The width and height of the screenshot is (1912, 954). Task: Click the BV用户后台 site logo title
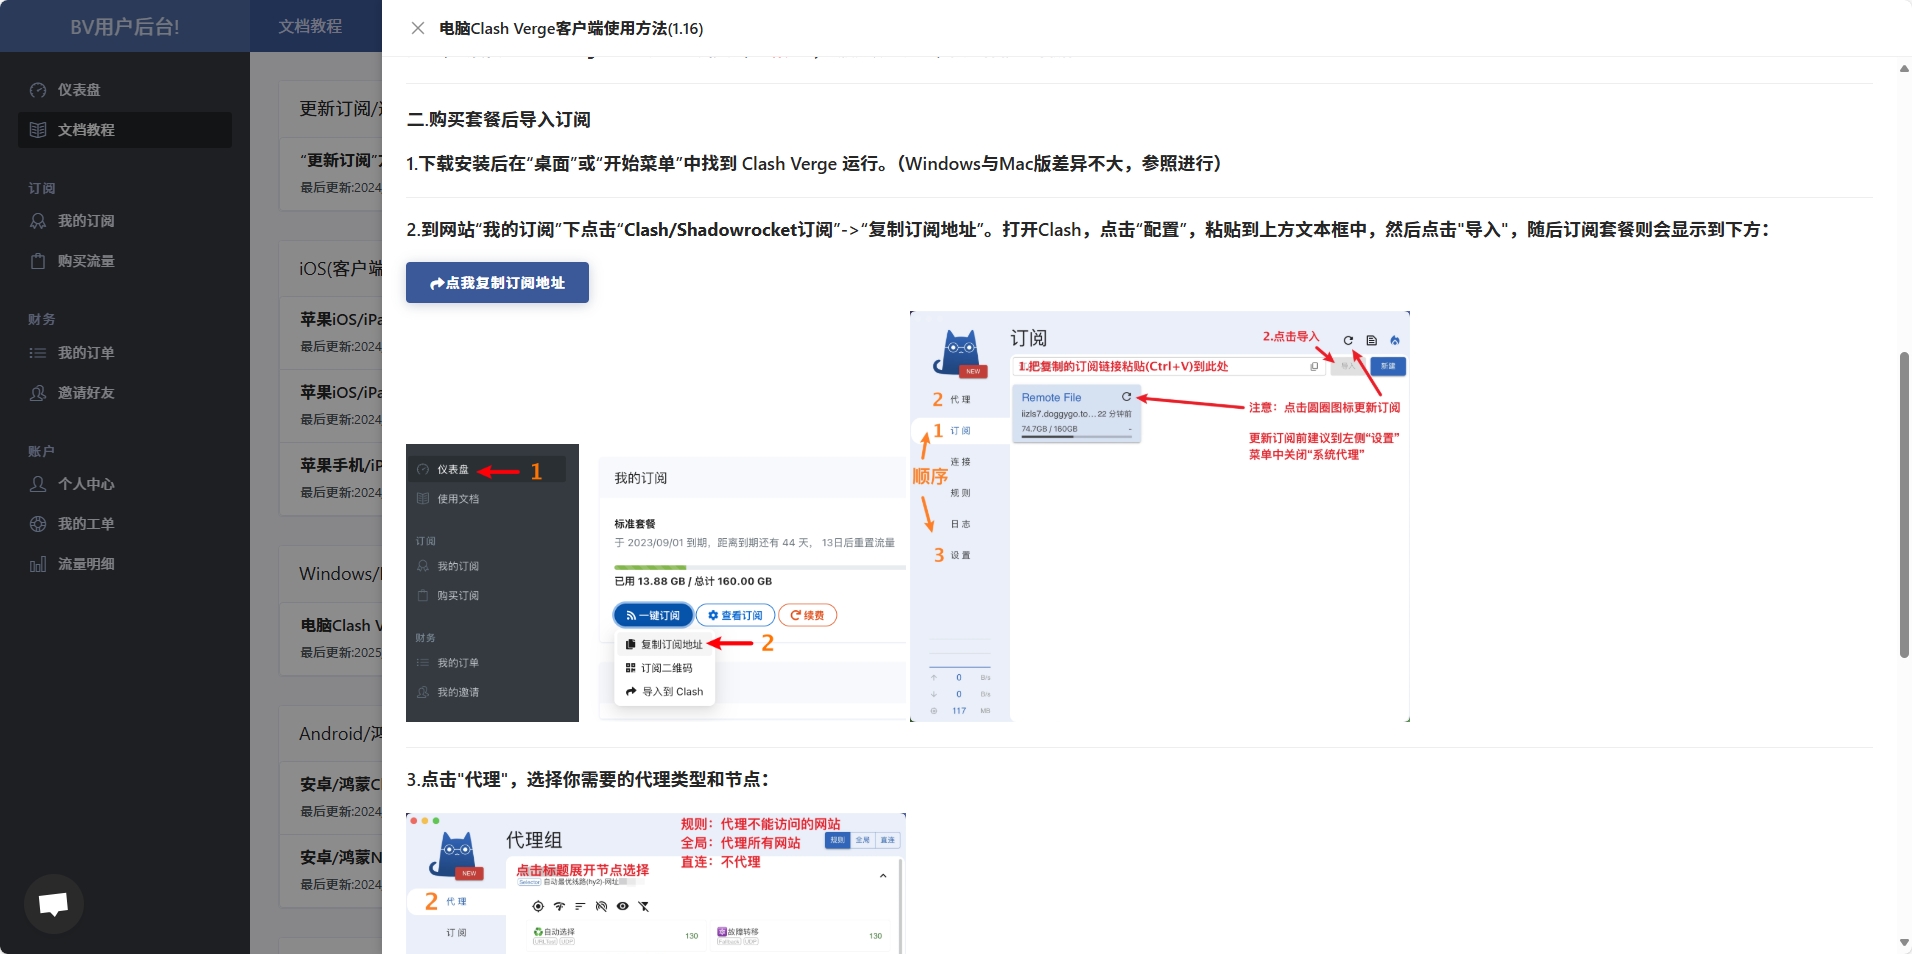[125, 27]
